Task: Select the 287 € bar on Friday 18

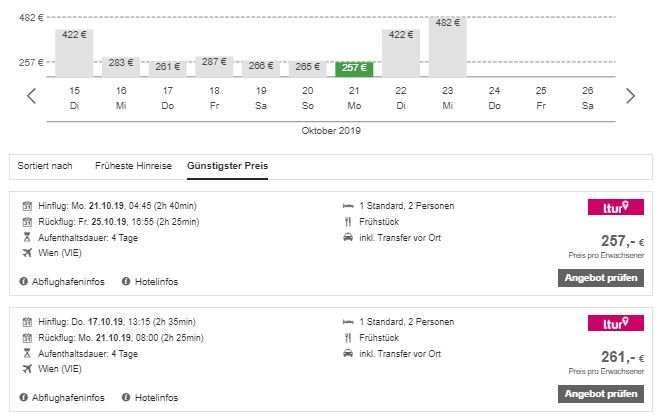Action: point(214,65)
